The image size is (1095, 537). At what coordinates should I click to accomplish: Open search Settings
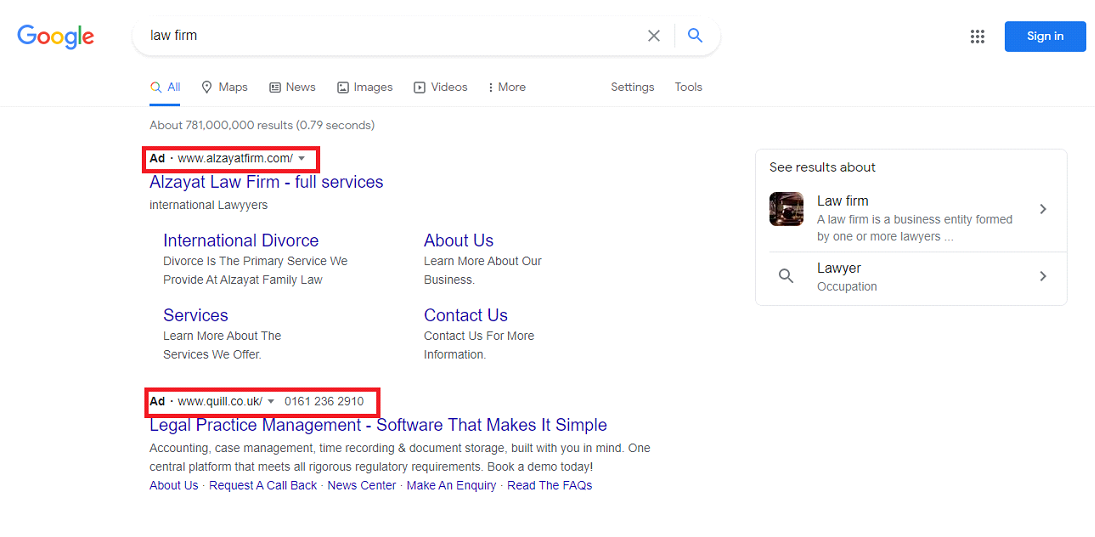[633, 87]
